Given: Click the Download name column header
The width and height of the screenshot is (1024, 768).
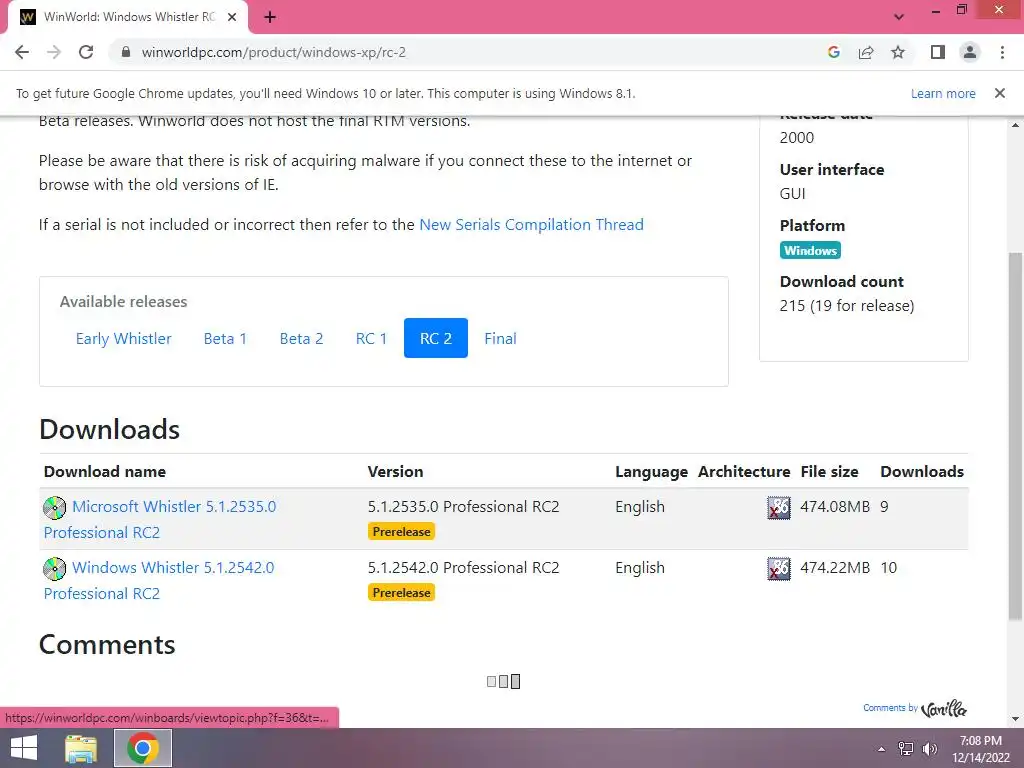Looking at the screenshot, I should point(104,472).
